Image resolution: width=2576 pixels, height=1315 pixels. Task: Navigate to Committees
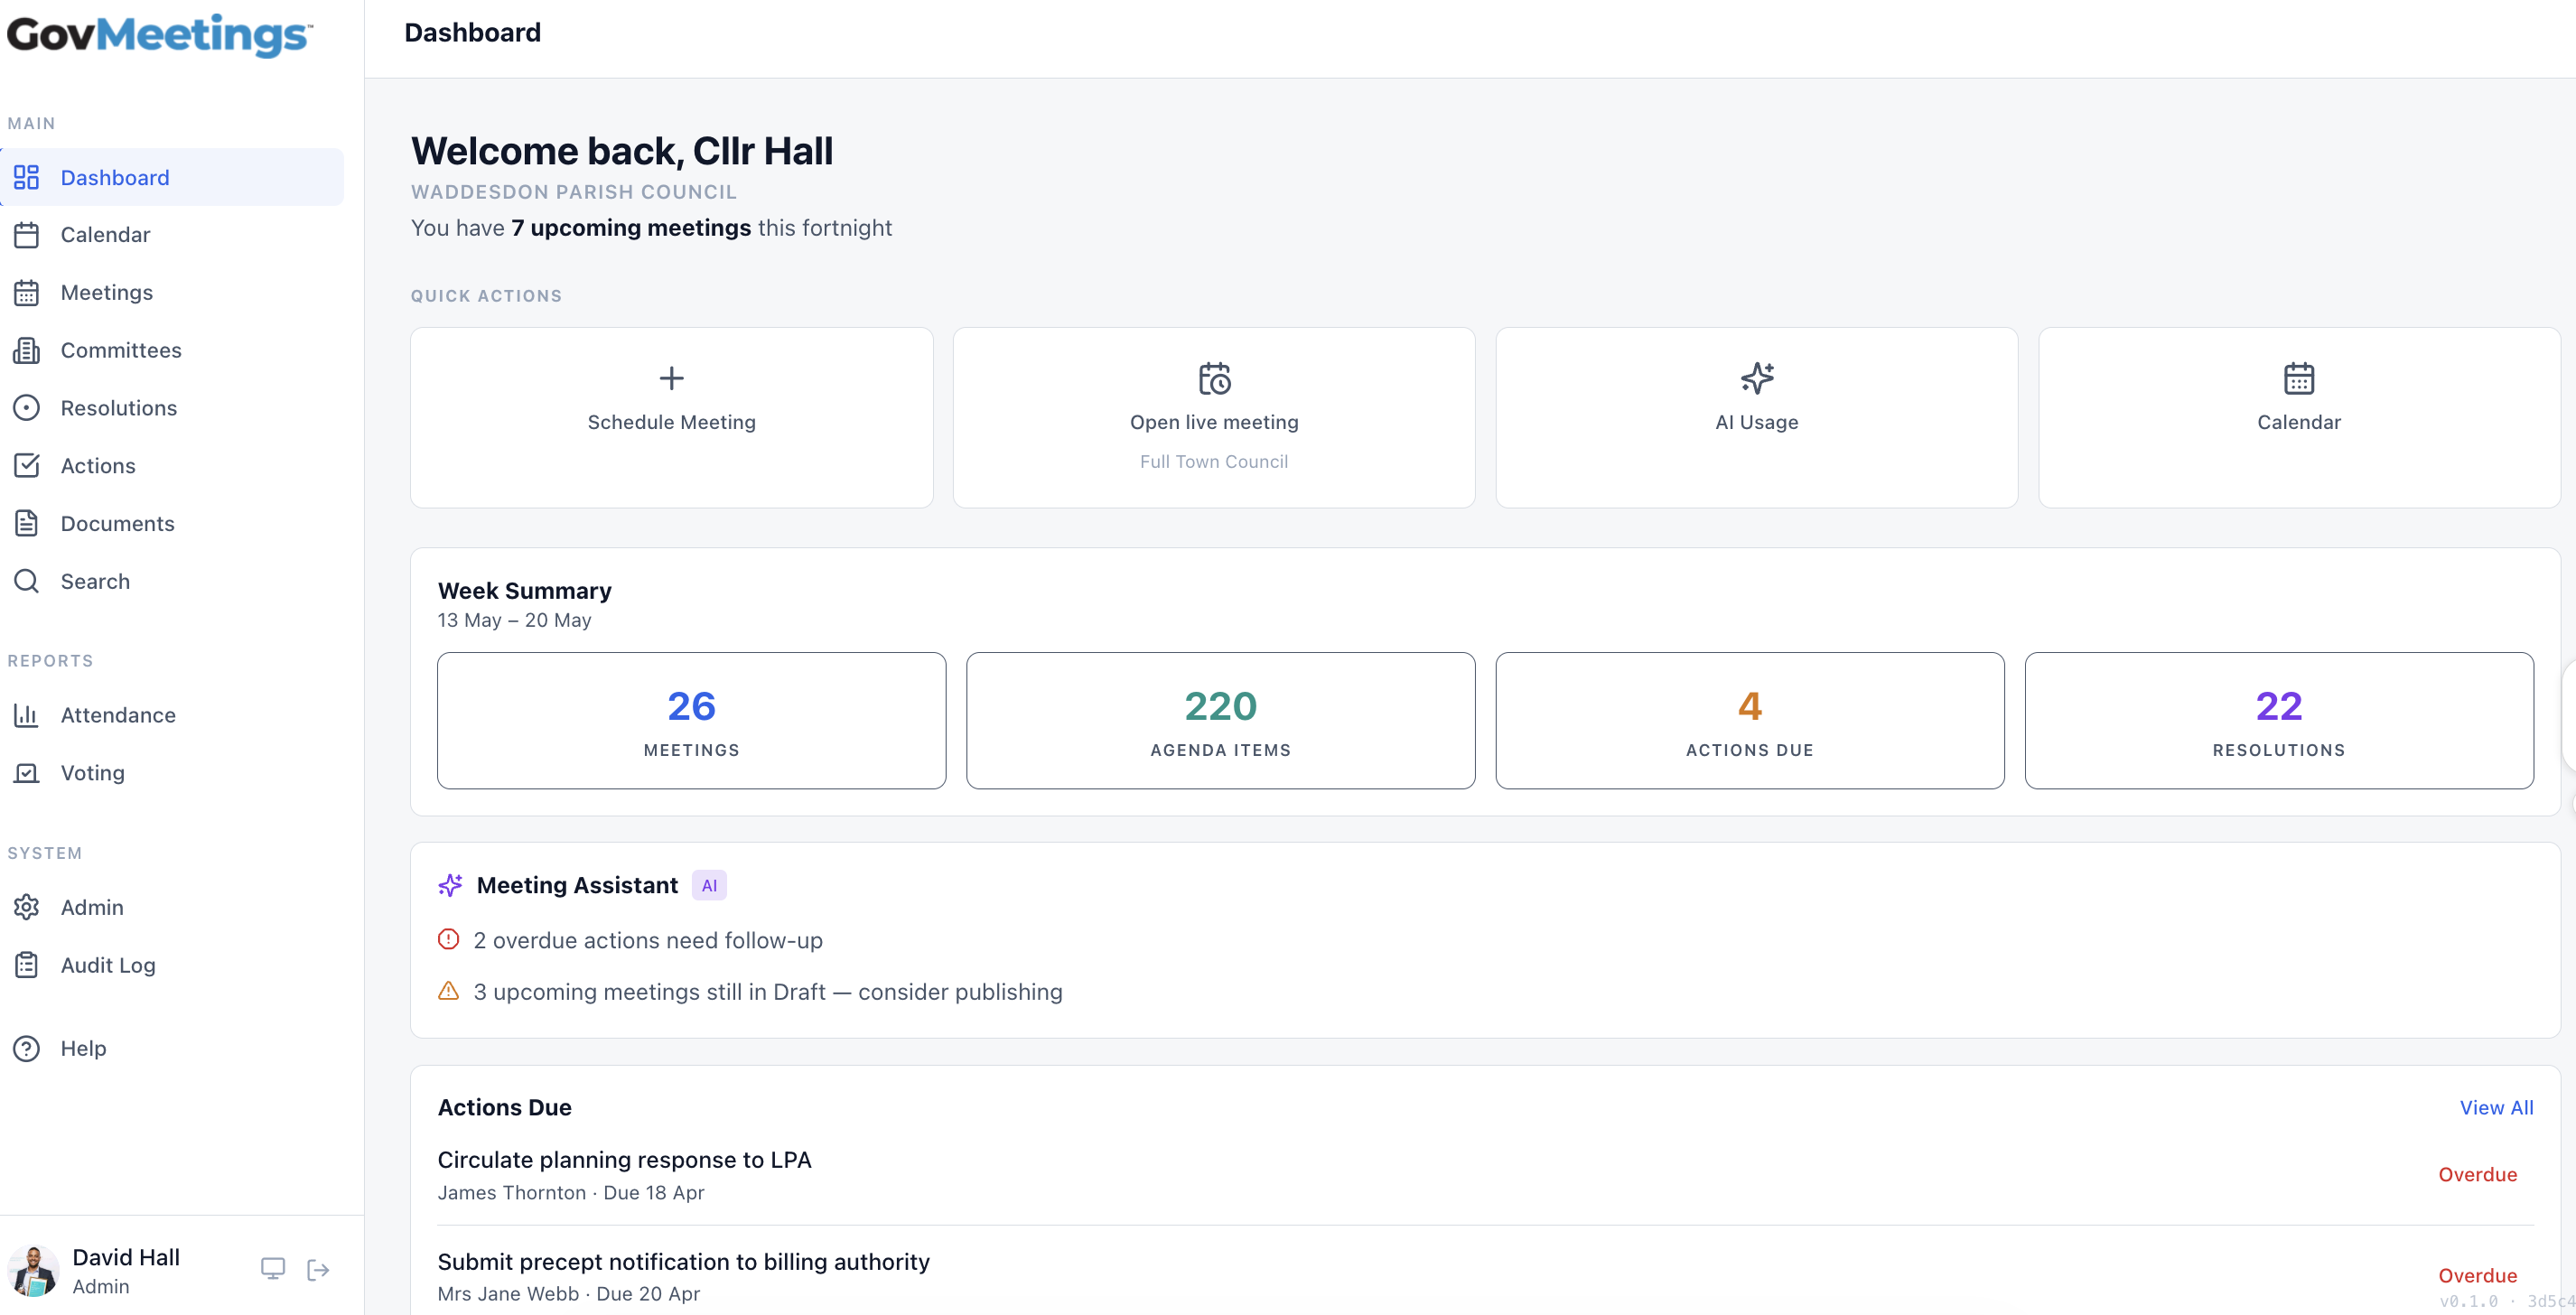click(172, 350)
